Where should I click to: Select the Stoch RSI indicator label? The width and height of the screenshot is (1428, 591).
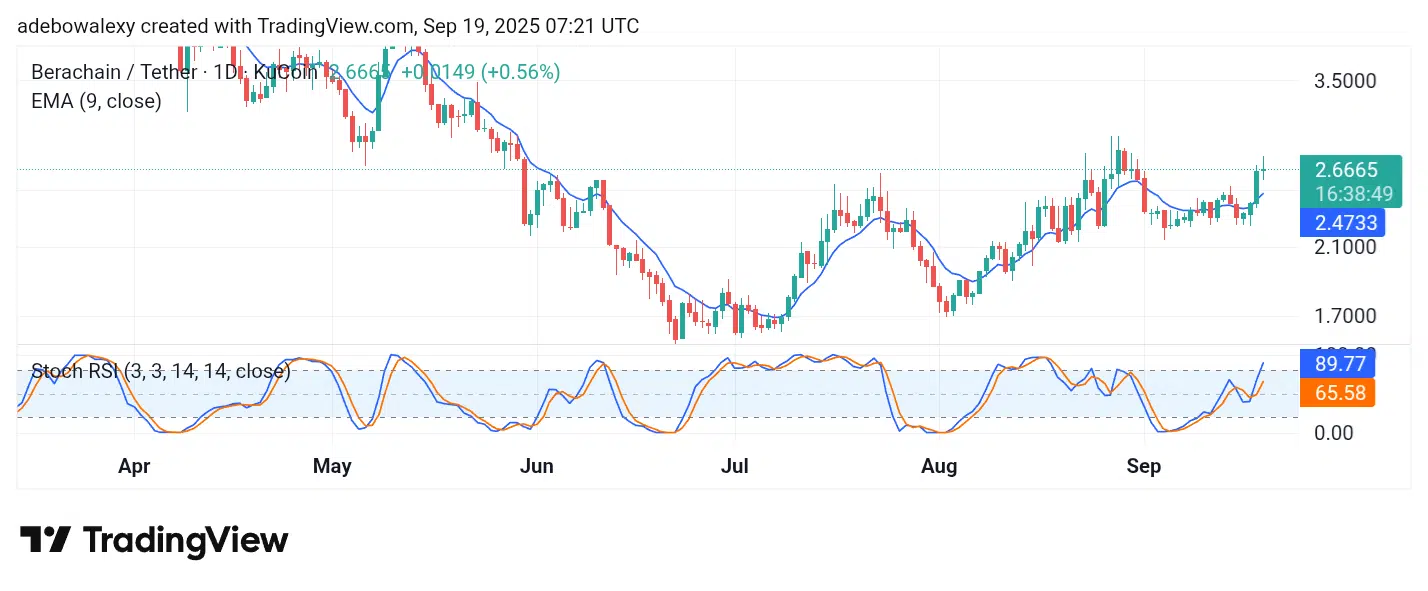point(161,372)
